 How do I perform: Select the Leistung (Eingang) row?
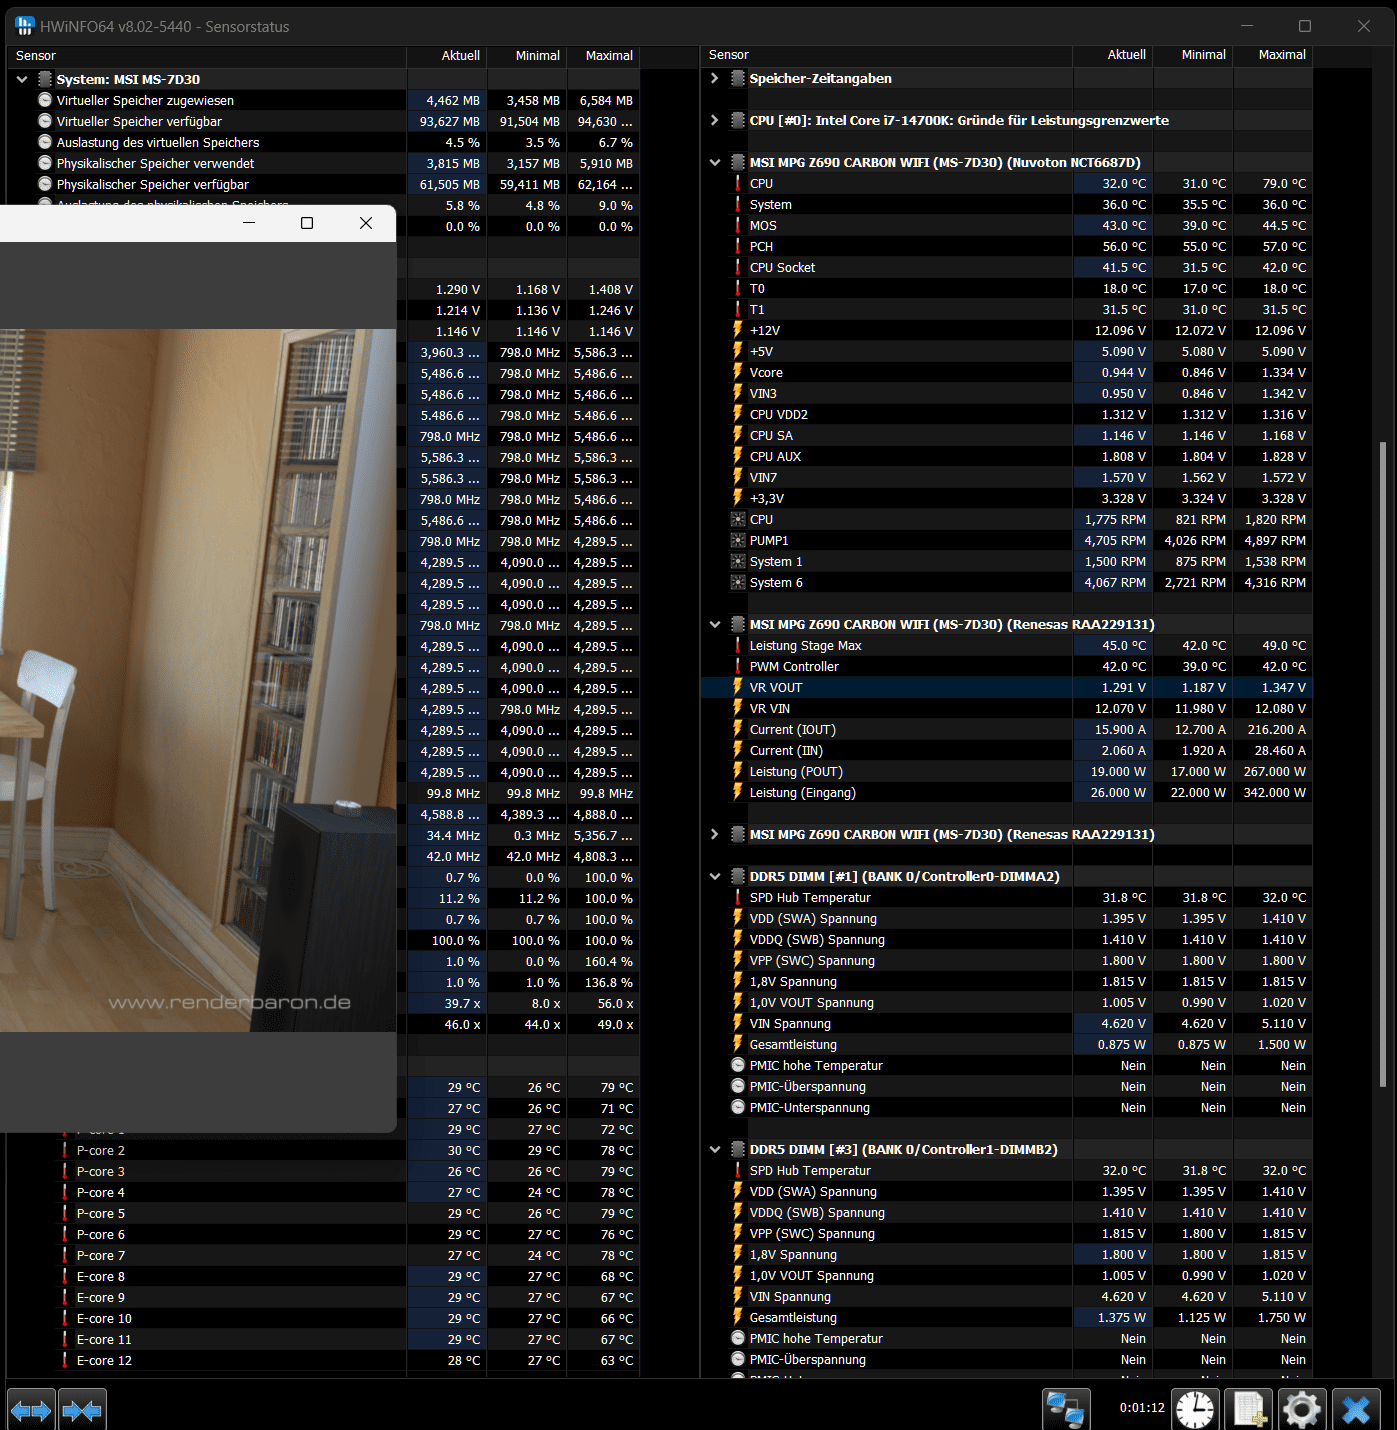coord(1007,792)
